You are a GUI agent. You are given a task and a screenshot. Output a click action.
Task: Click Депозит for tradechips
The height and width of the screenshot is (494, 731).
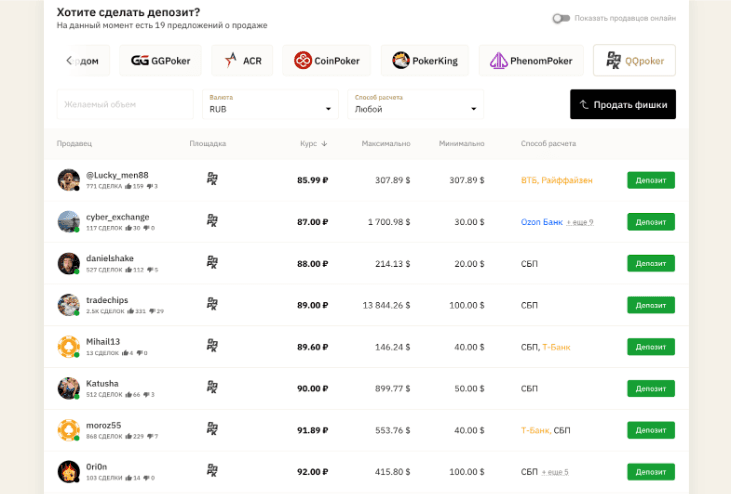pyautogui.click(x=651, y=305)
